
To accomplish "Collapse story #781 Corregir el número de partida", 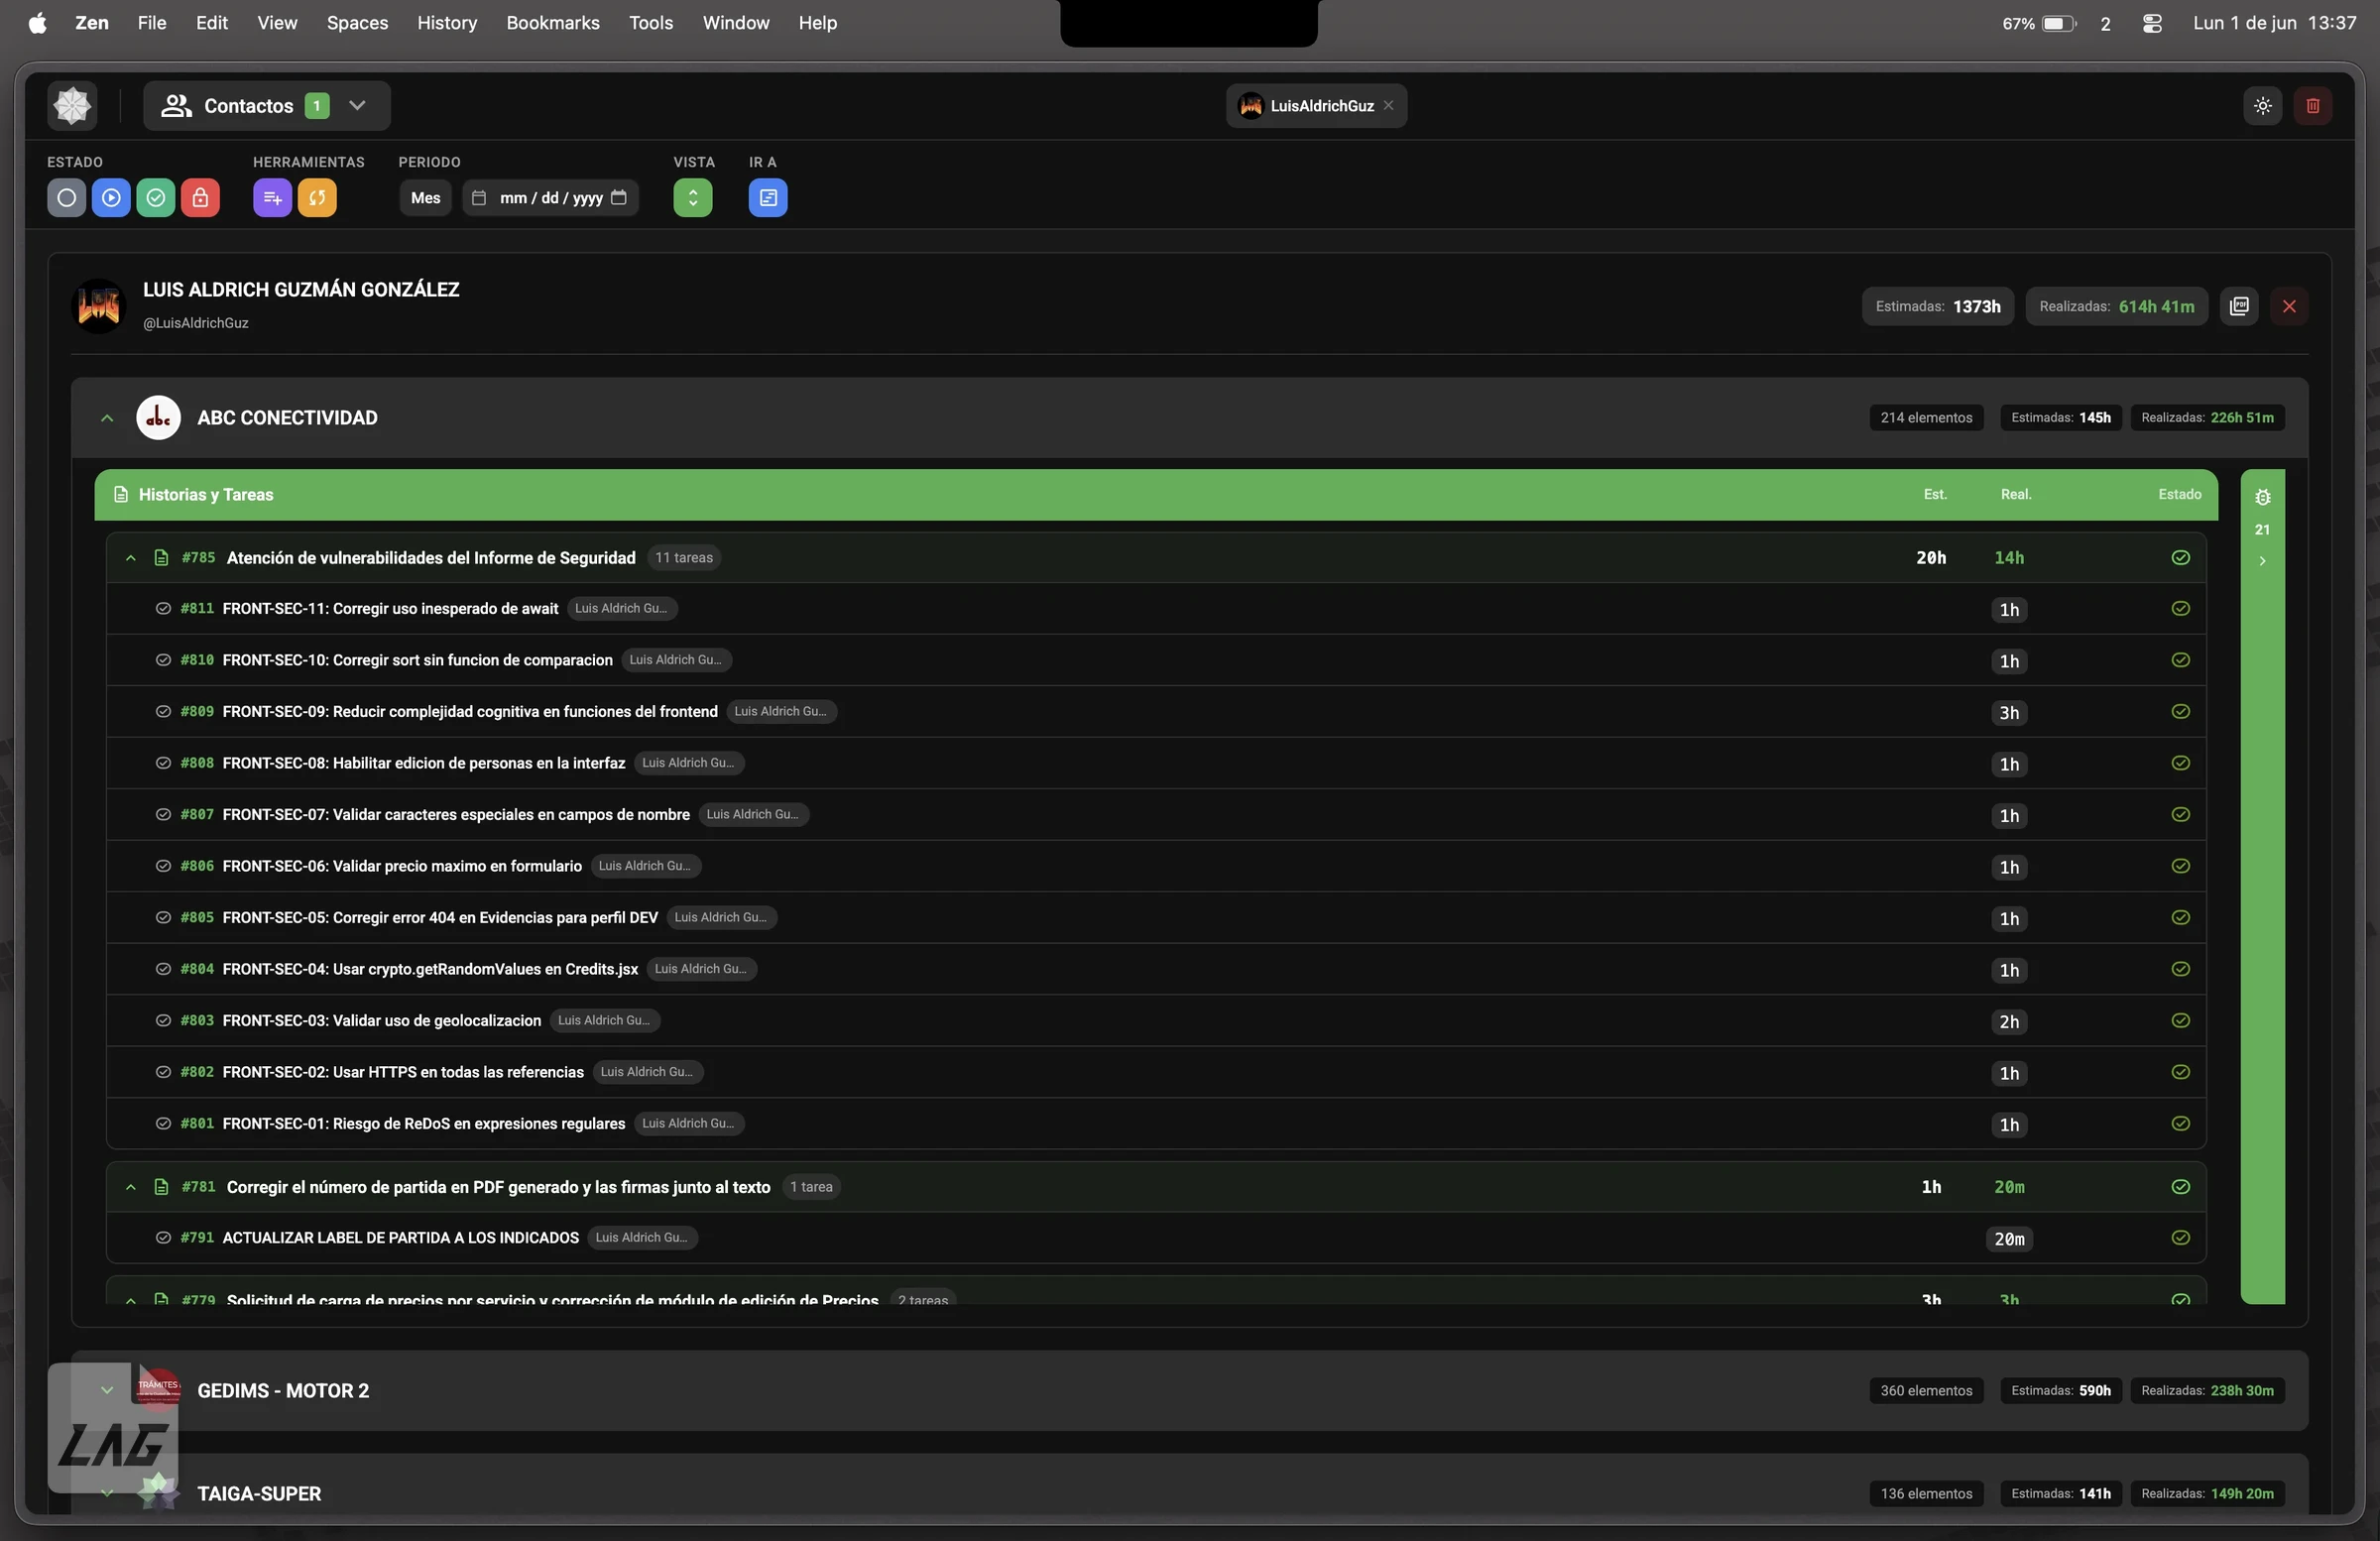I will [x=130, y=1187].
